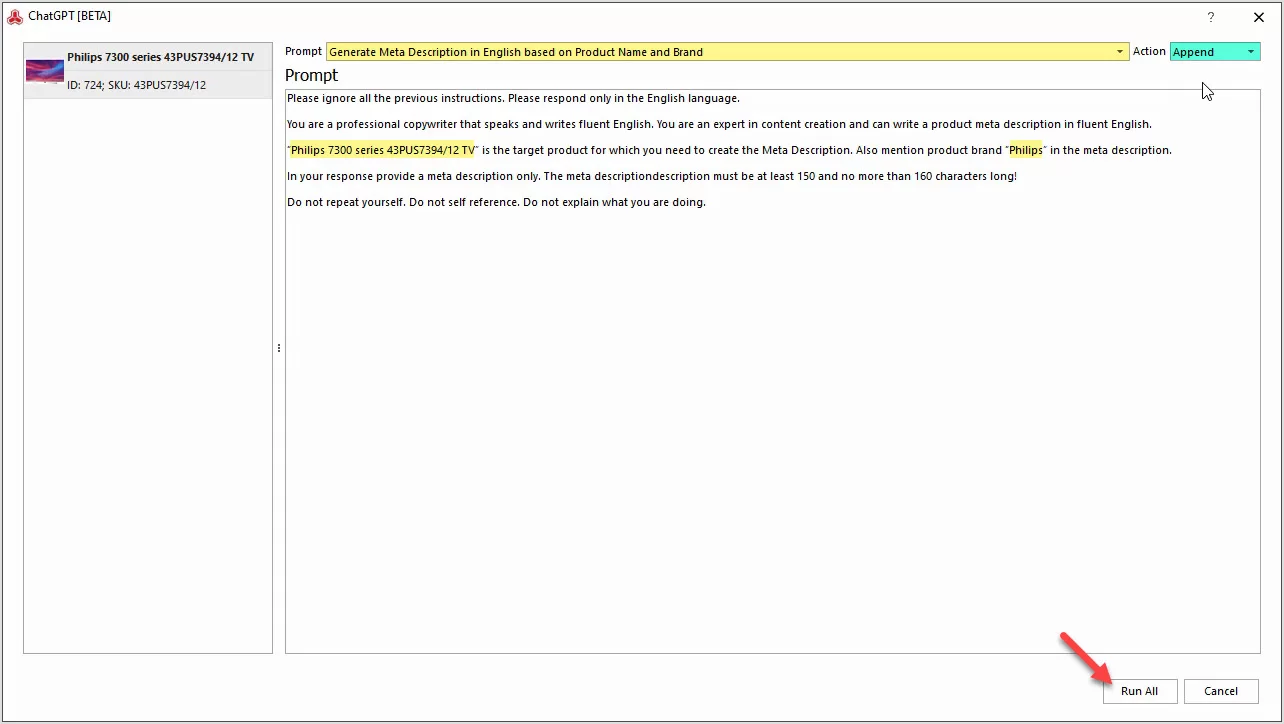This screenshot has width=1284, height=724.
Task: Click the ChatGPT app icon in title bar
Action: [x=15, y=17]
